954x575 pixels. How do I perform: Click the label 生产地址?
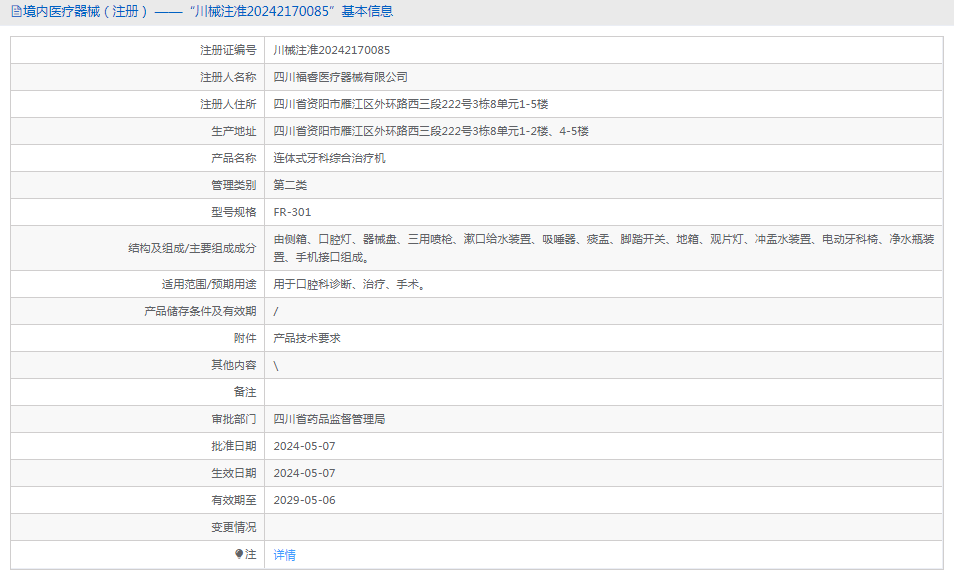click(234, 131)
